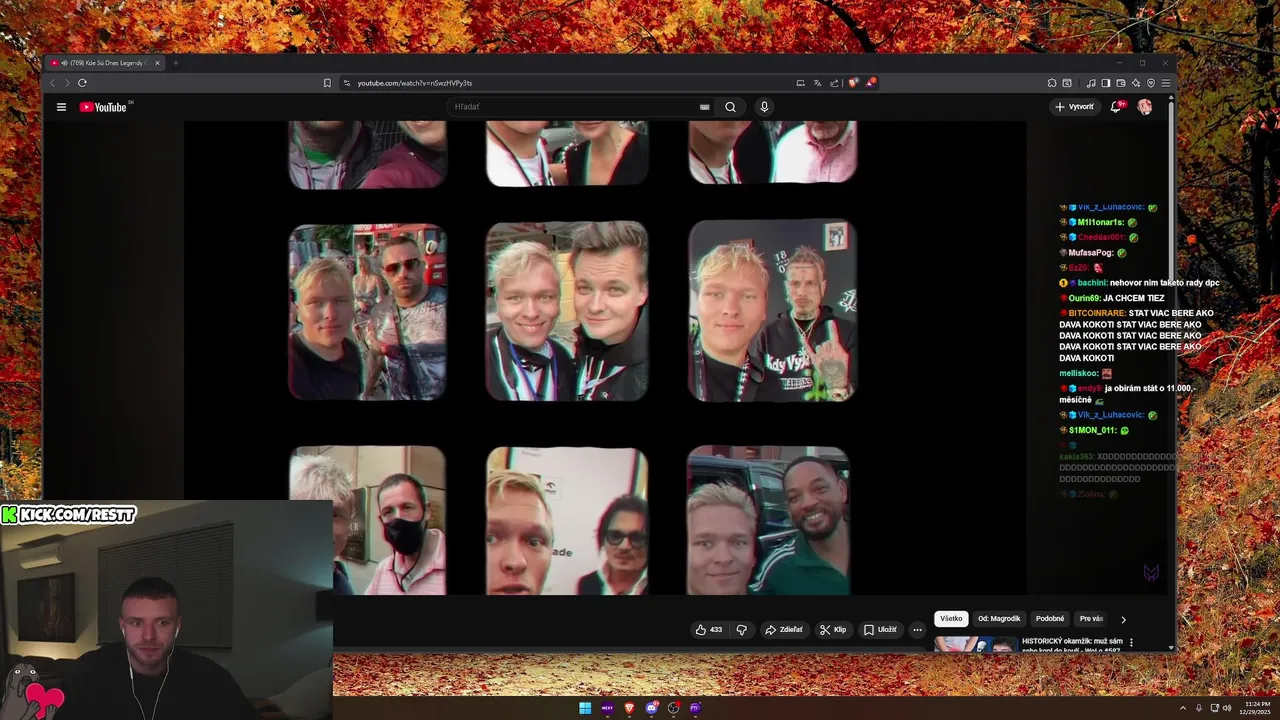
Task: Click chat username MufasaPog
Action: (x=1090, y=253)
